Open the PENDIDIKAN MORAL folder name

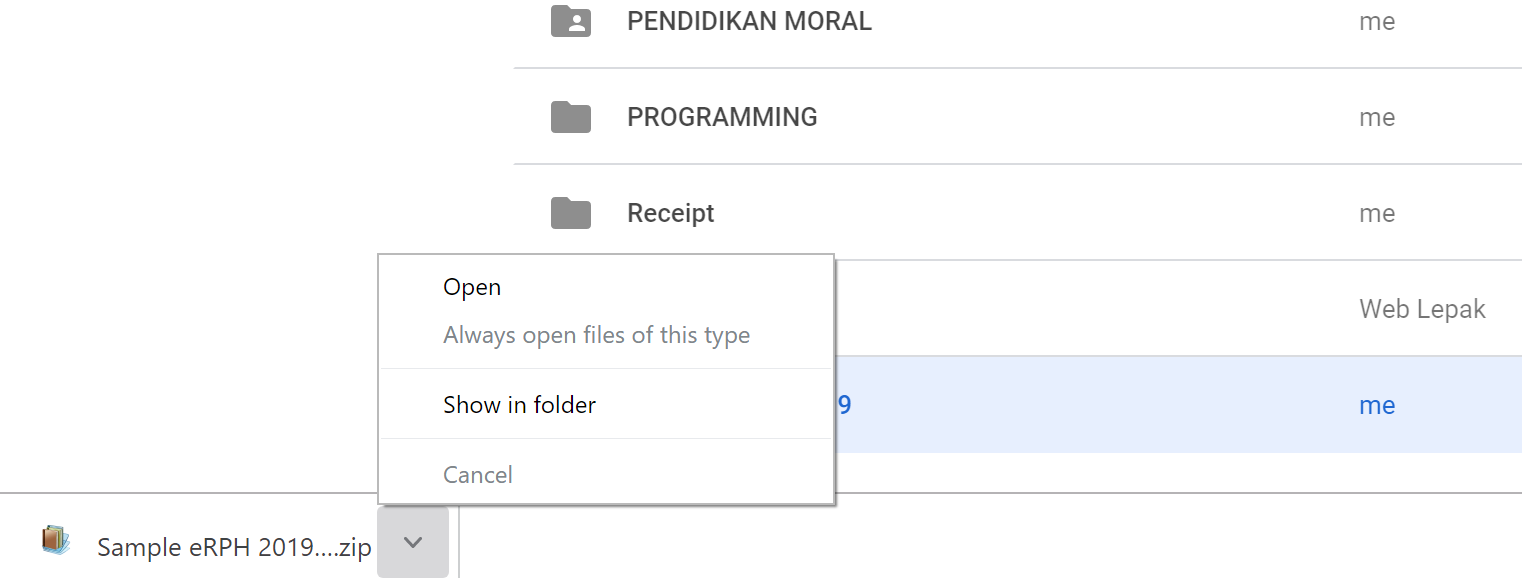click(x=749, y=21)
